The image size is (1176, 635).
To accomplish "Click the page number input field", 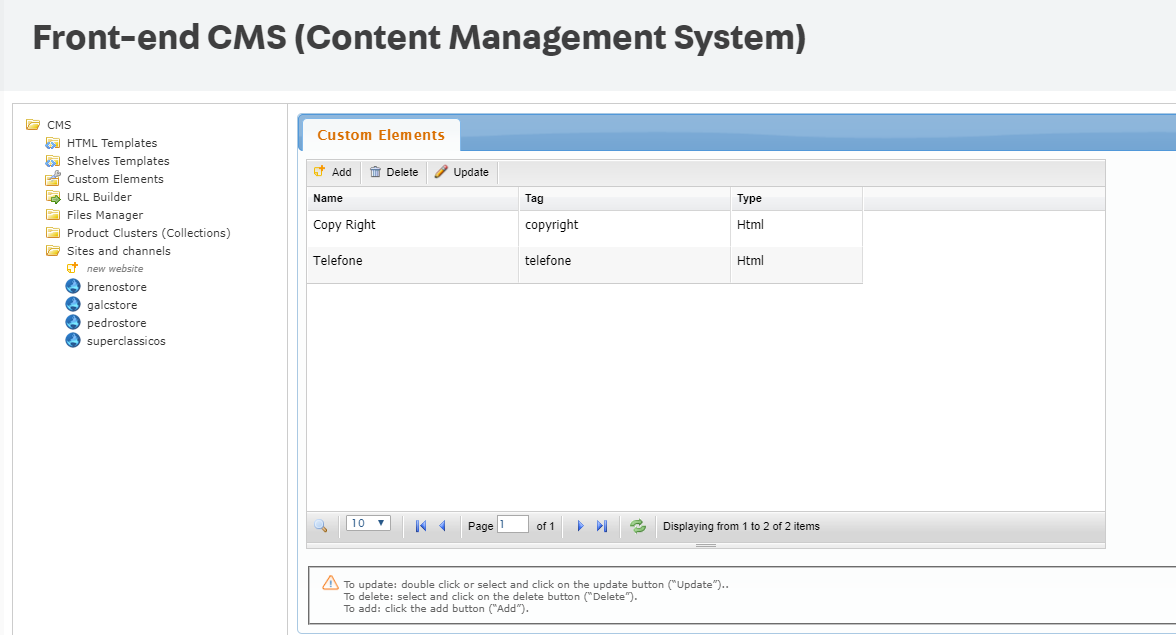I will (513, 525).
